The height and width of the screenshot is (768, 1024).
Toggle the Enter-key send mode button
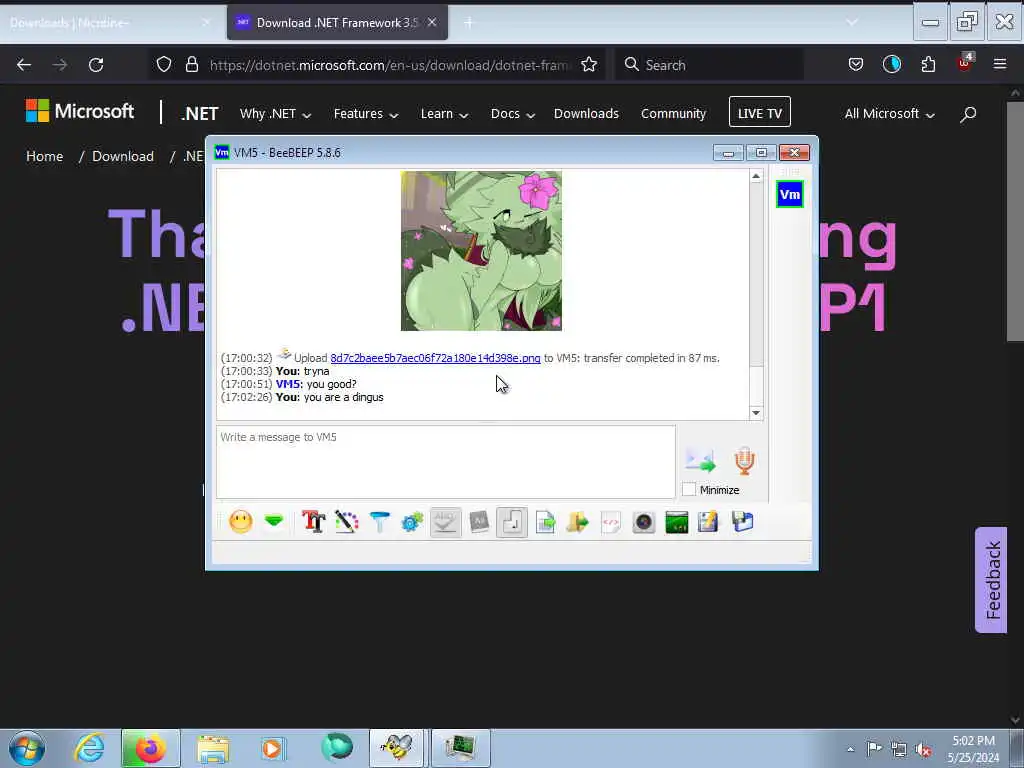tap(512, 522)
